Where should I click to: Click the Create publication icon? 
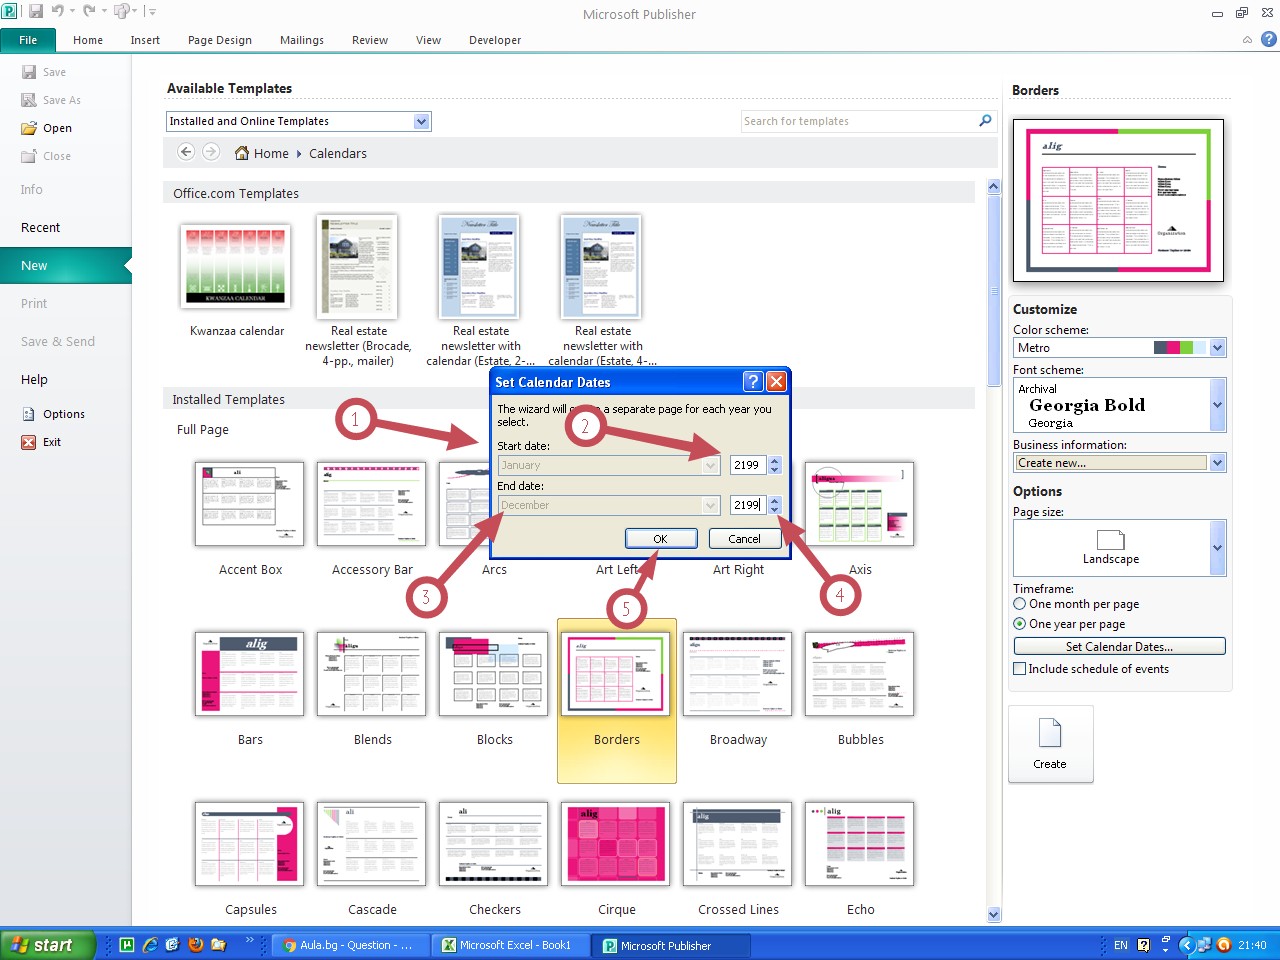click(x=1050, y=734)
